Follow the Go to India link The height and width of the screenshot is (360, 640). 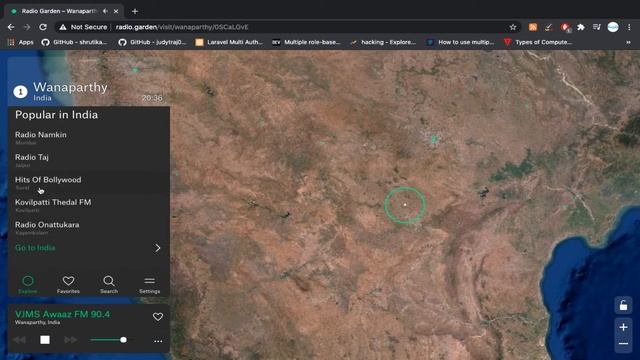35,248
